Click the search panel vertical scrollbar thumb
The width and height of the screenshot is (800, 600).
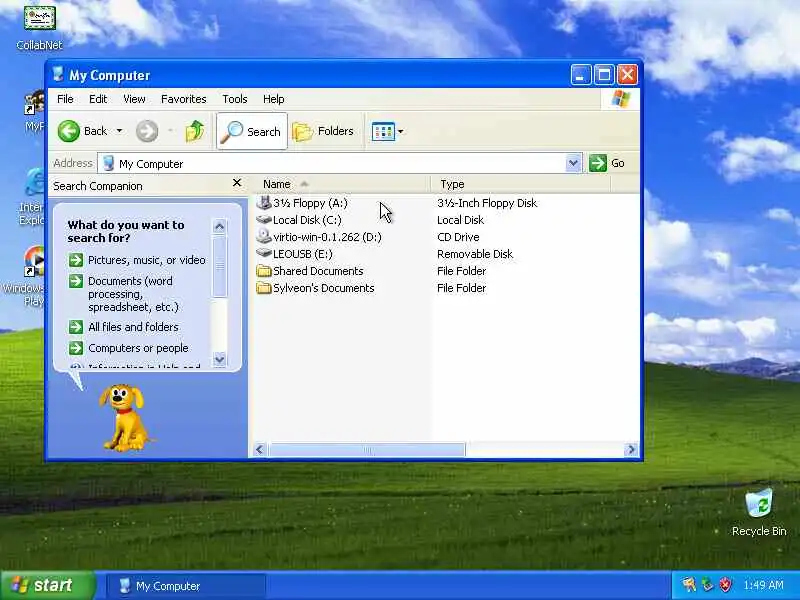(219, 266)
